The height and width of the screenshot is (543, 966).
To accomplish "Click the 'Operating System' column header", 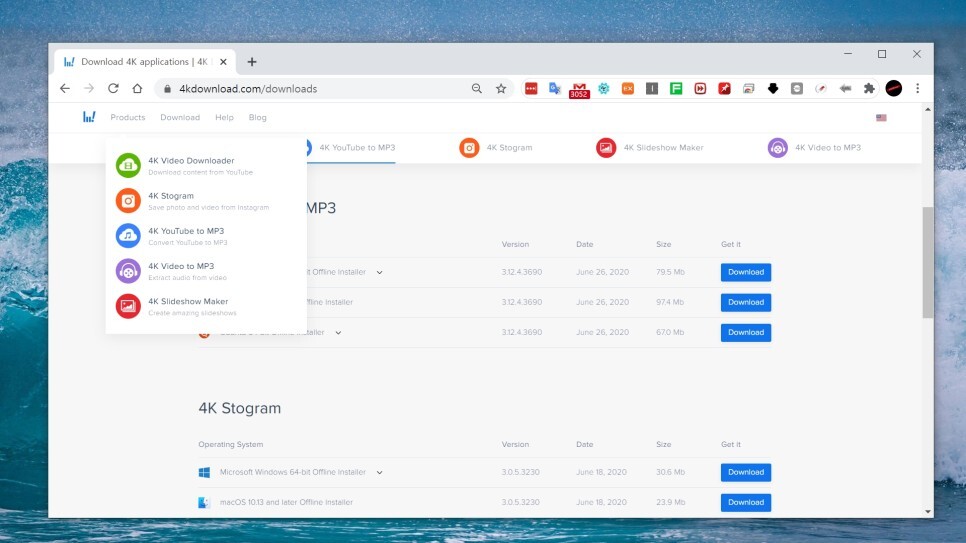I will coord(230,444).
